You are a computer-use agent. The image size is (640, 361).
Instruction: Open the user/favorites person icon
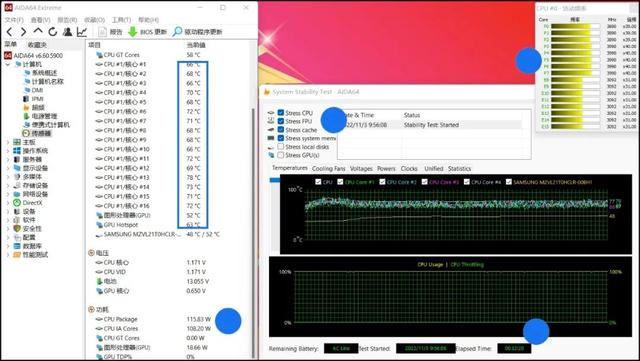coord(67,31)
